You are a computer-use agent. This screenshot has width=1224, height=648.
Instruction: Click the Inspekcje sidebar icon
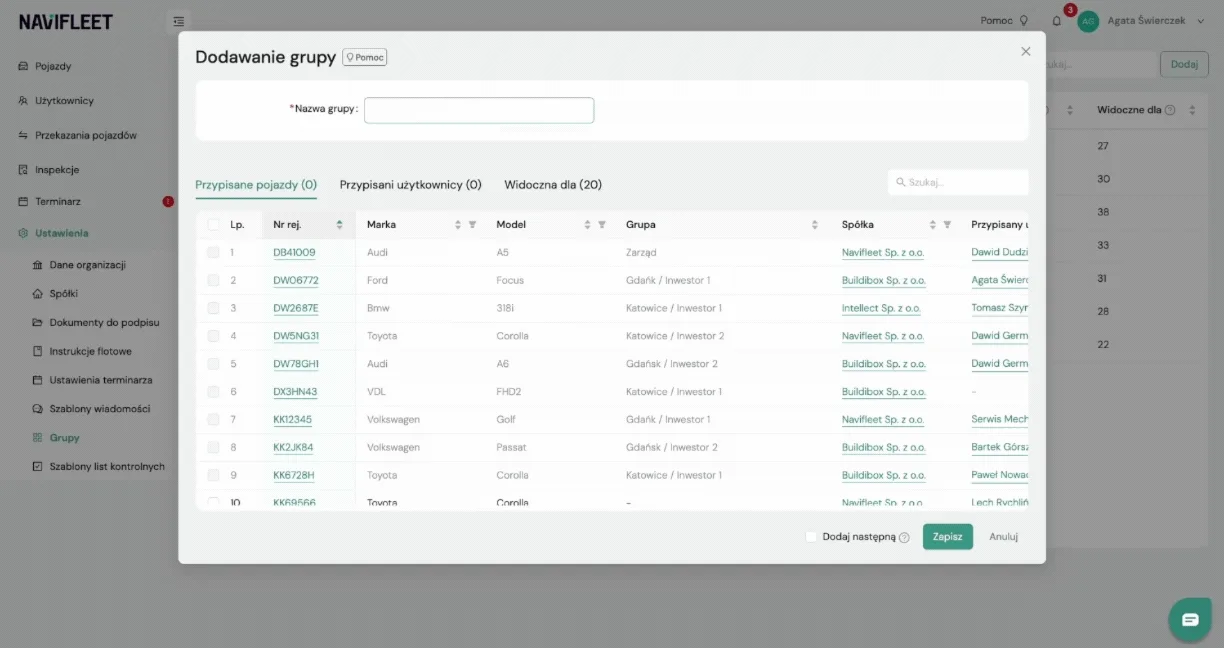click(x=23, y=170)
